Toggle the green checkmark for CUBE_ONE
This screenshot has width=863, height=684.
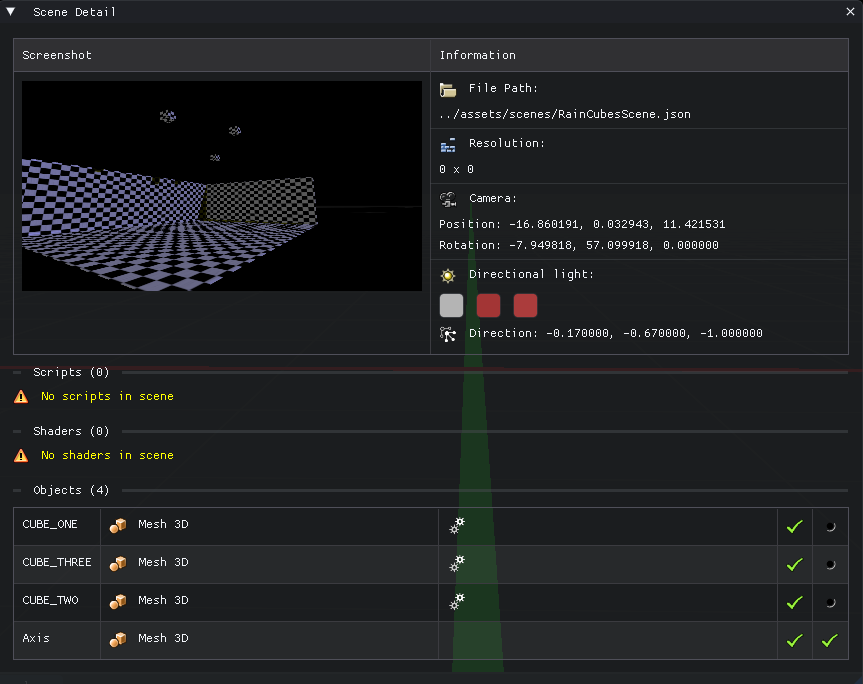[795, 526]
